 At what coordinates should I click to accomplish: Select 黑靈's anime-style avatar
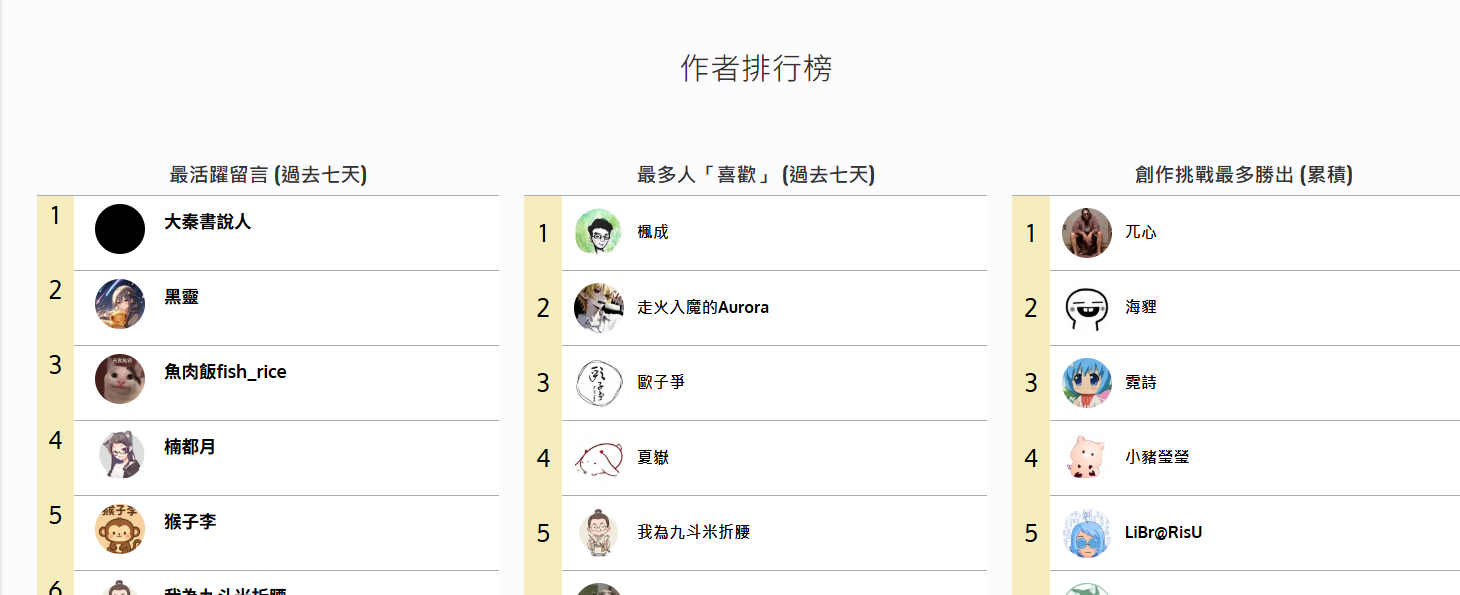click(120, 304)
